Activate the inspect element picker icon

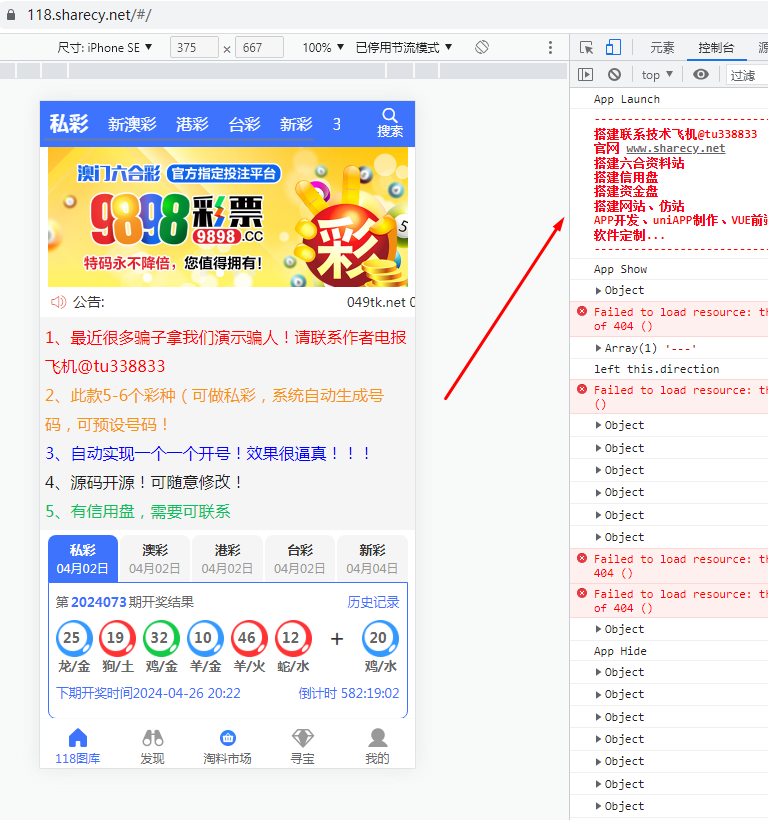click(587, 48)
